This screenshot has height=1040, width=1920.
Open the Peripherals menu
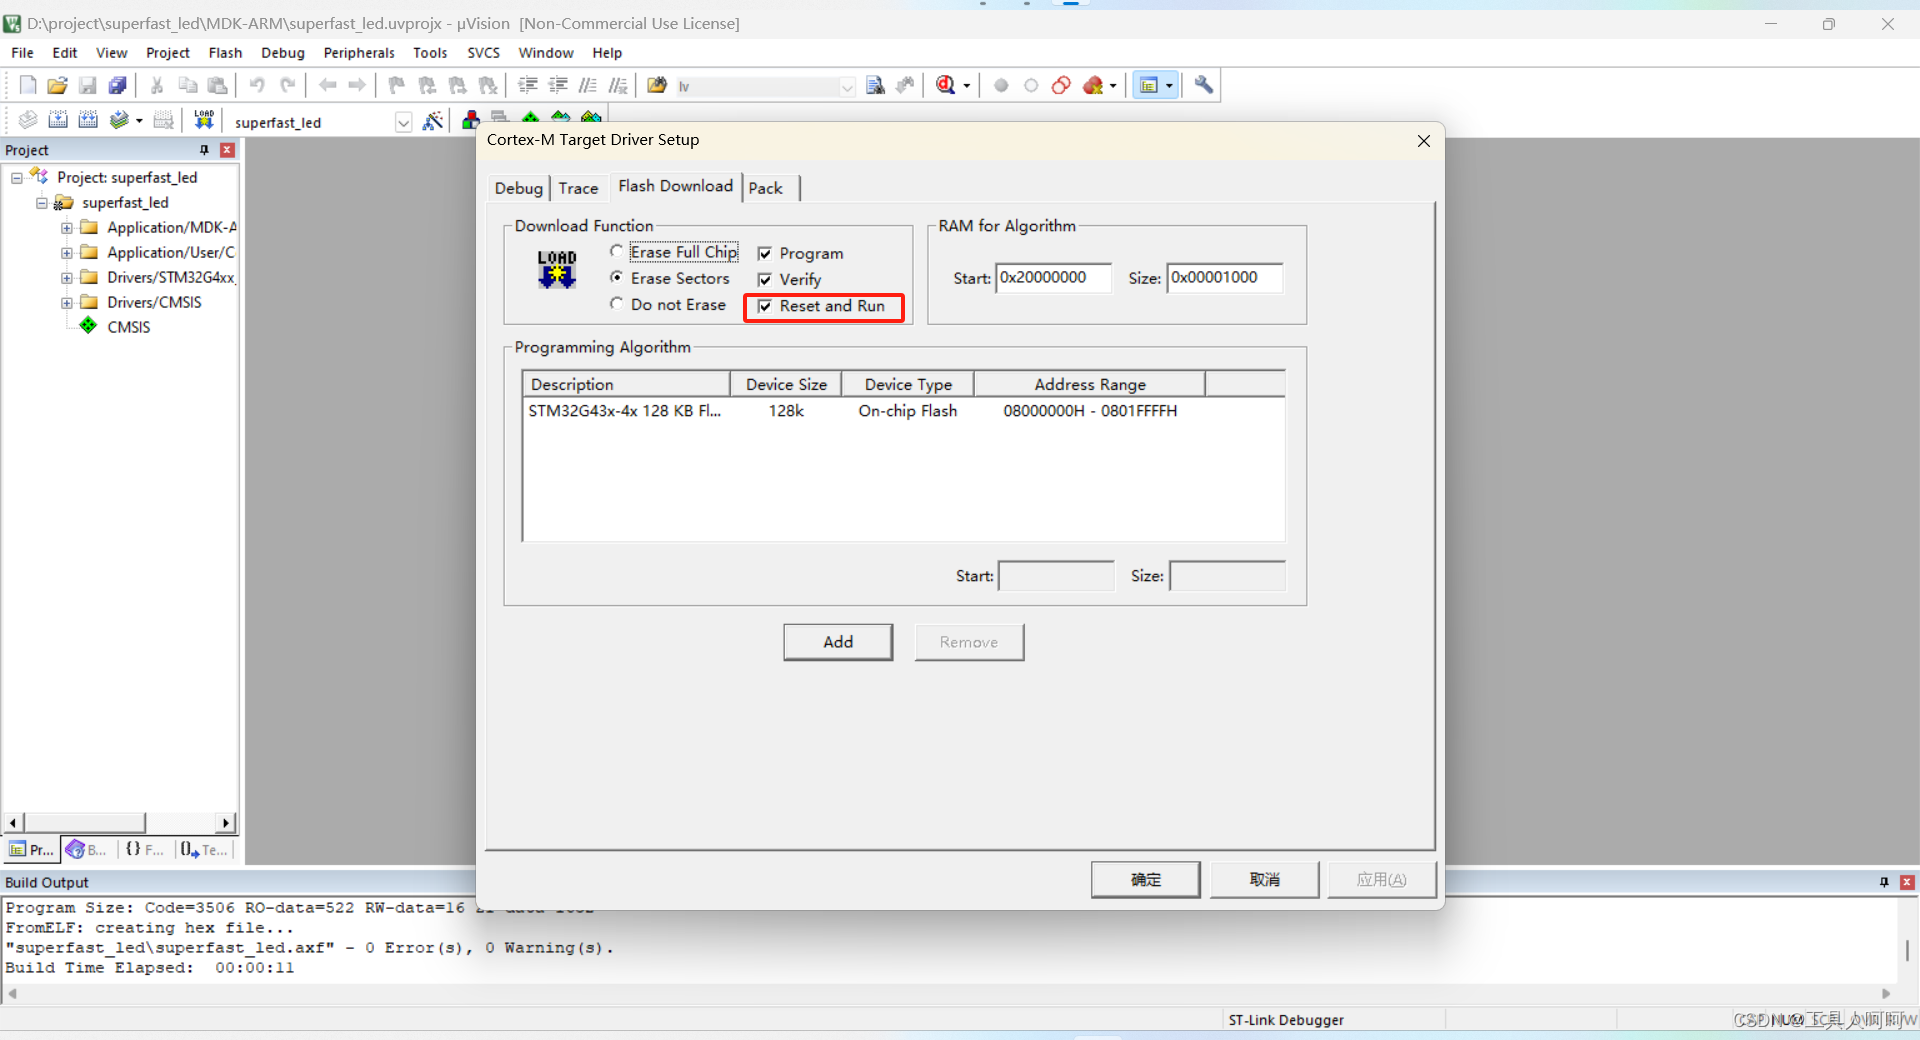tap(359, 53)
